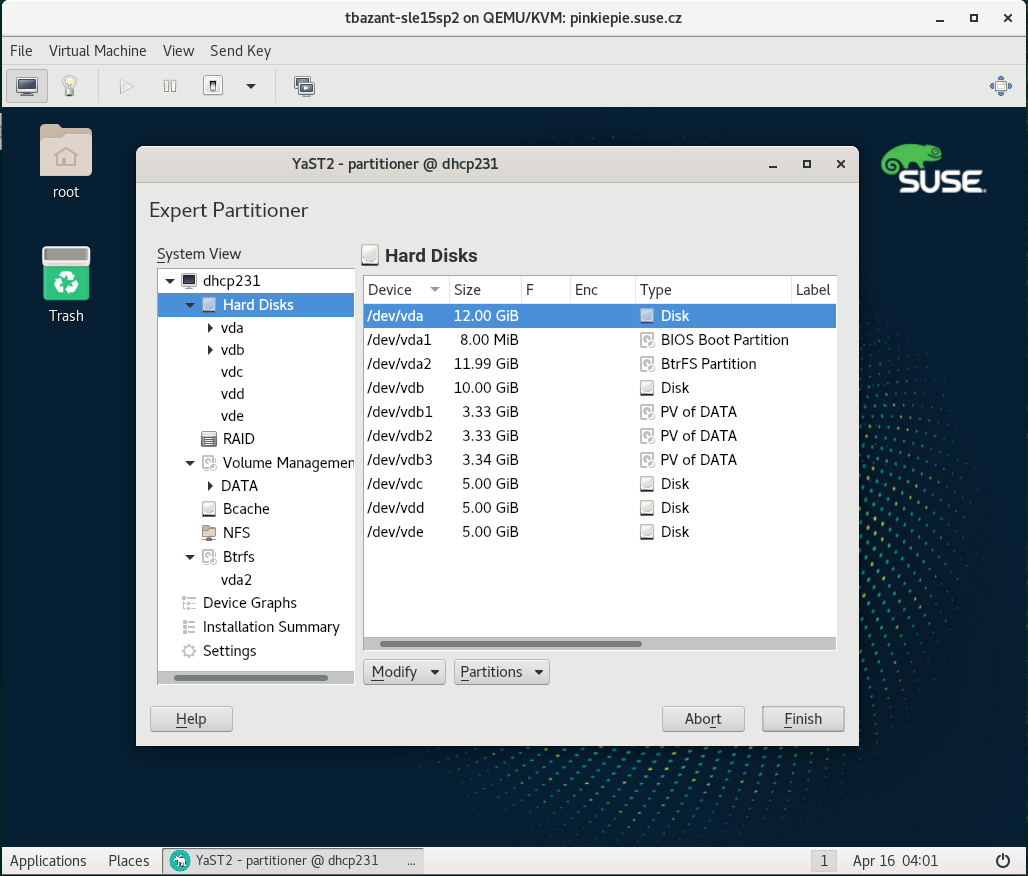Click the Finish button
This screenshot has height=876, width=1028.
pos(802,719)
